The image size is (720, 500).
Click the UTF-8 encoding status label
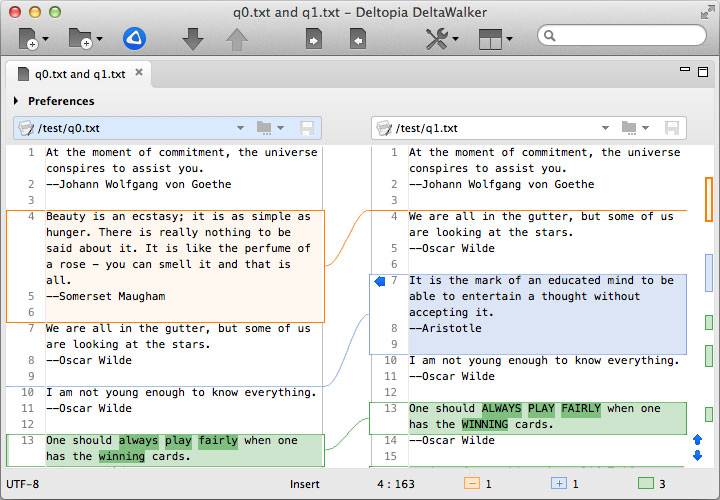pyautogui.click(x=22, y=484)
